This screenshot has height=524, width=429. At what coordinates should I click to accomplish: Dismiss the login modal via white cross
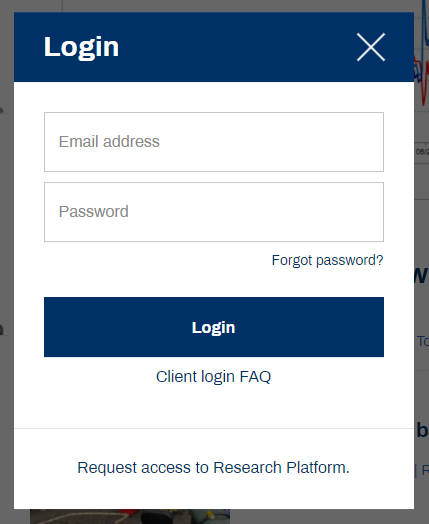(371, 47)
